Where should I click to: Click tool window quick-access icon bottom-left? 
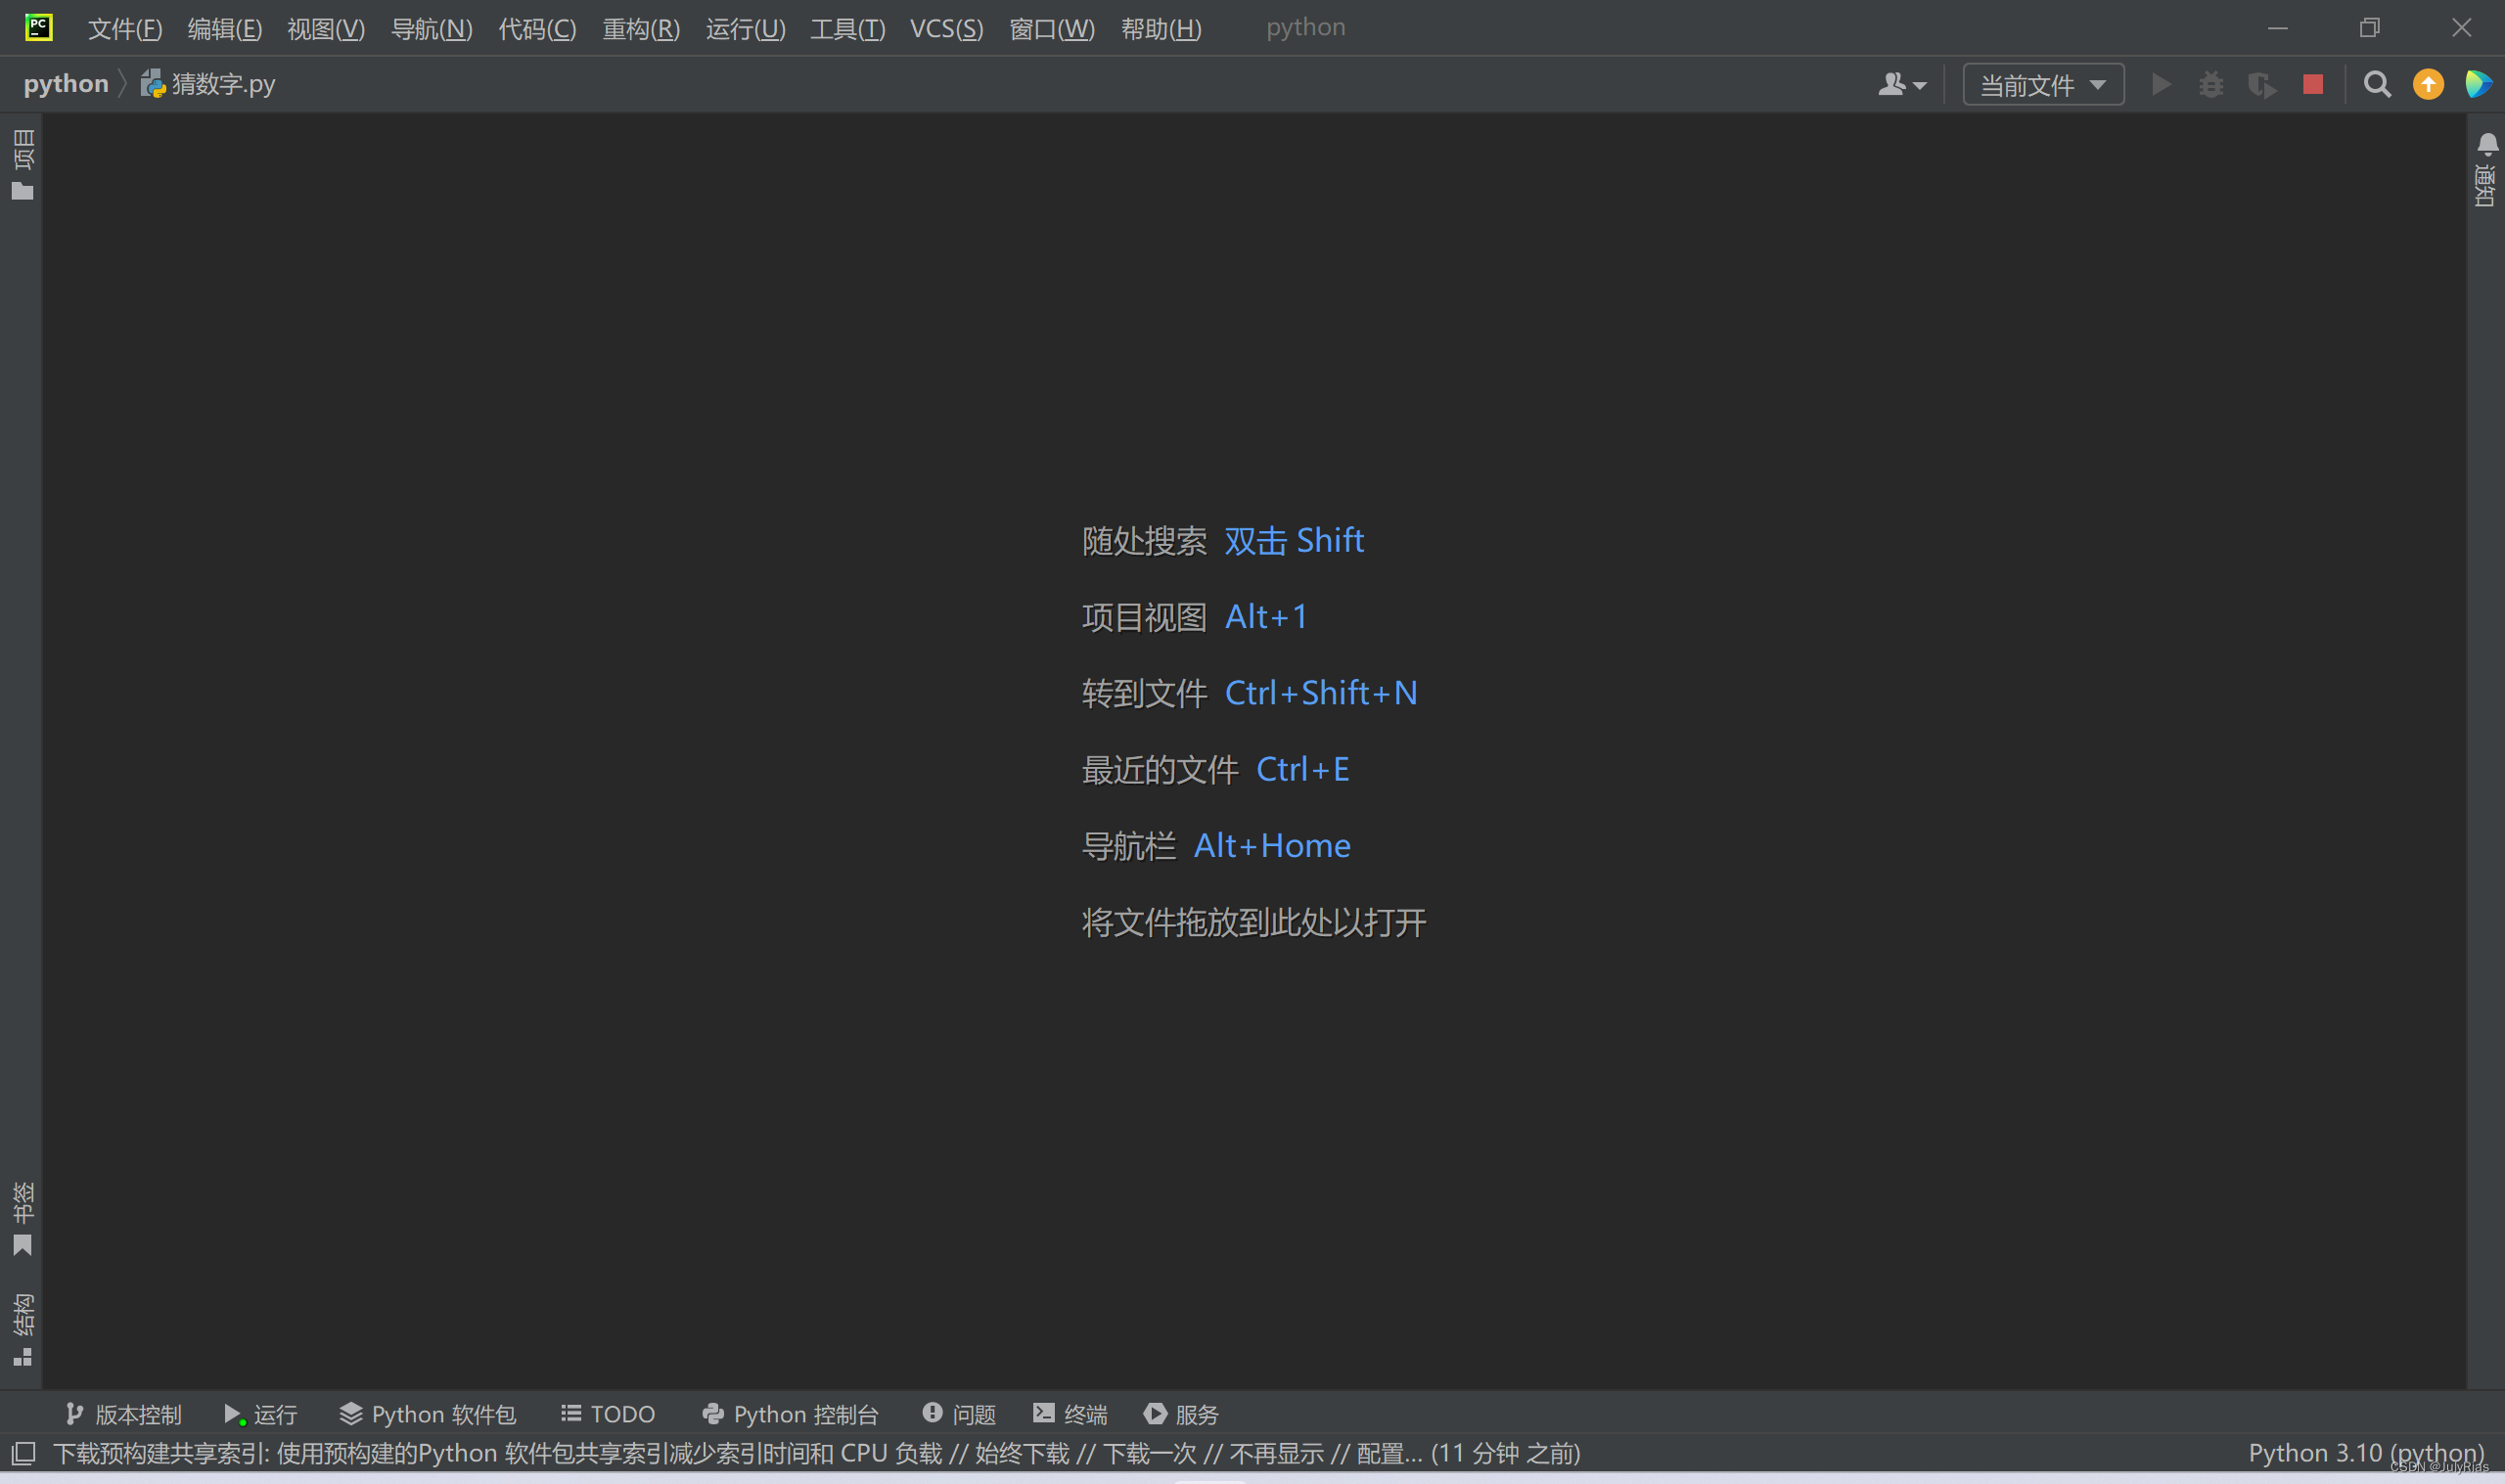[23, 1453]
